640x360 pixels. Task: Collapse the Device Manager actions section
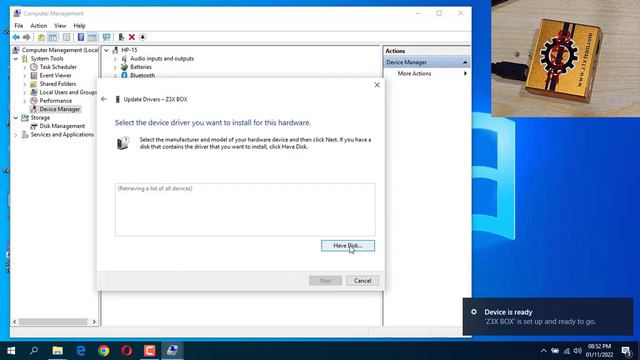(x=465, y=62)
